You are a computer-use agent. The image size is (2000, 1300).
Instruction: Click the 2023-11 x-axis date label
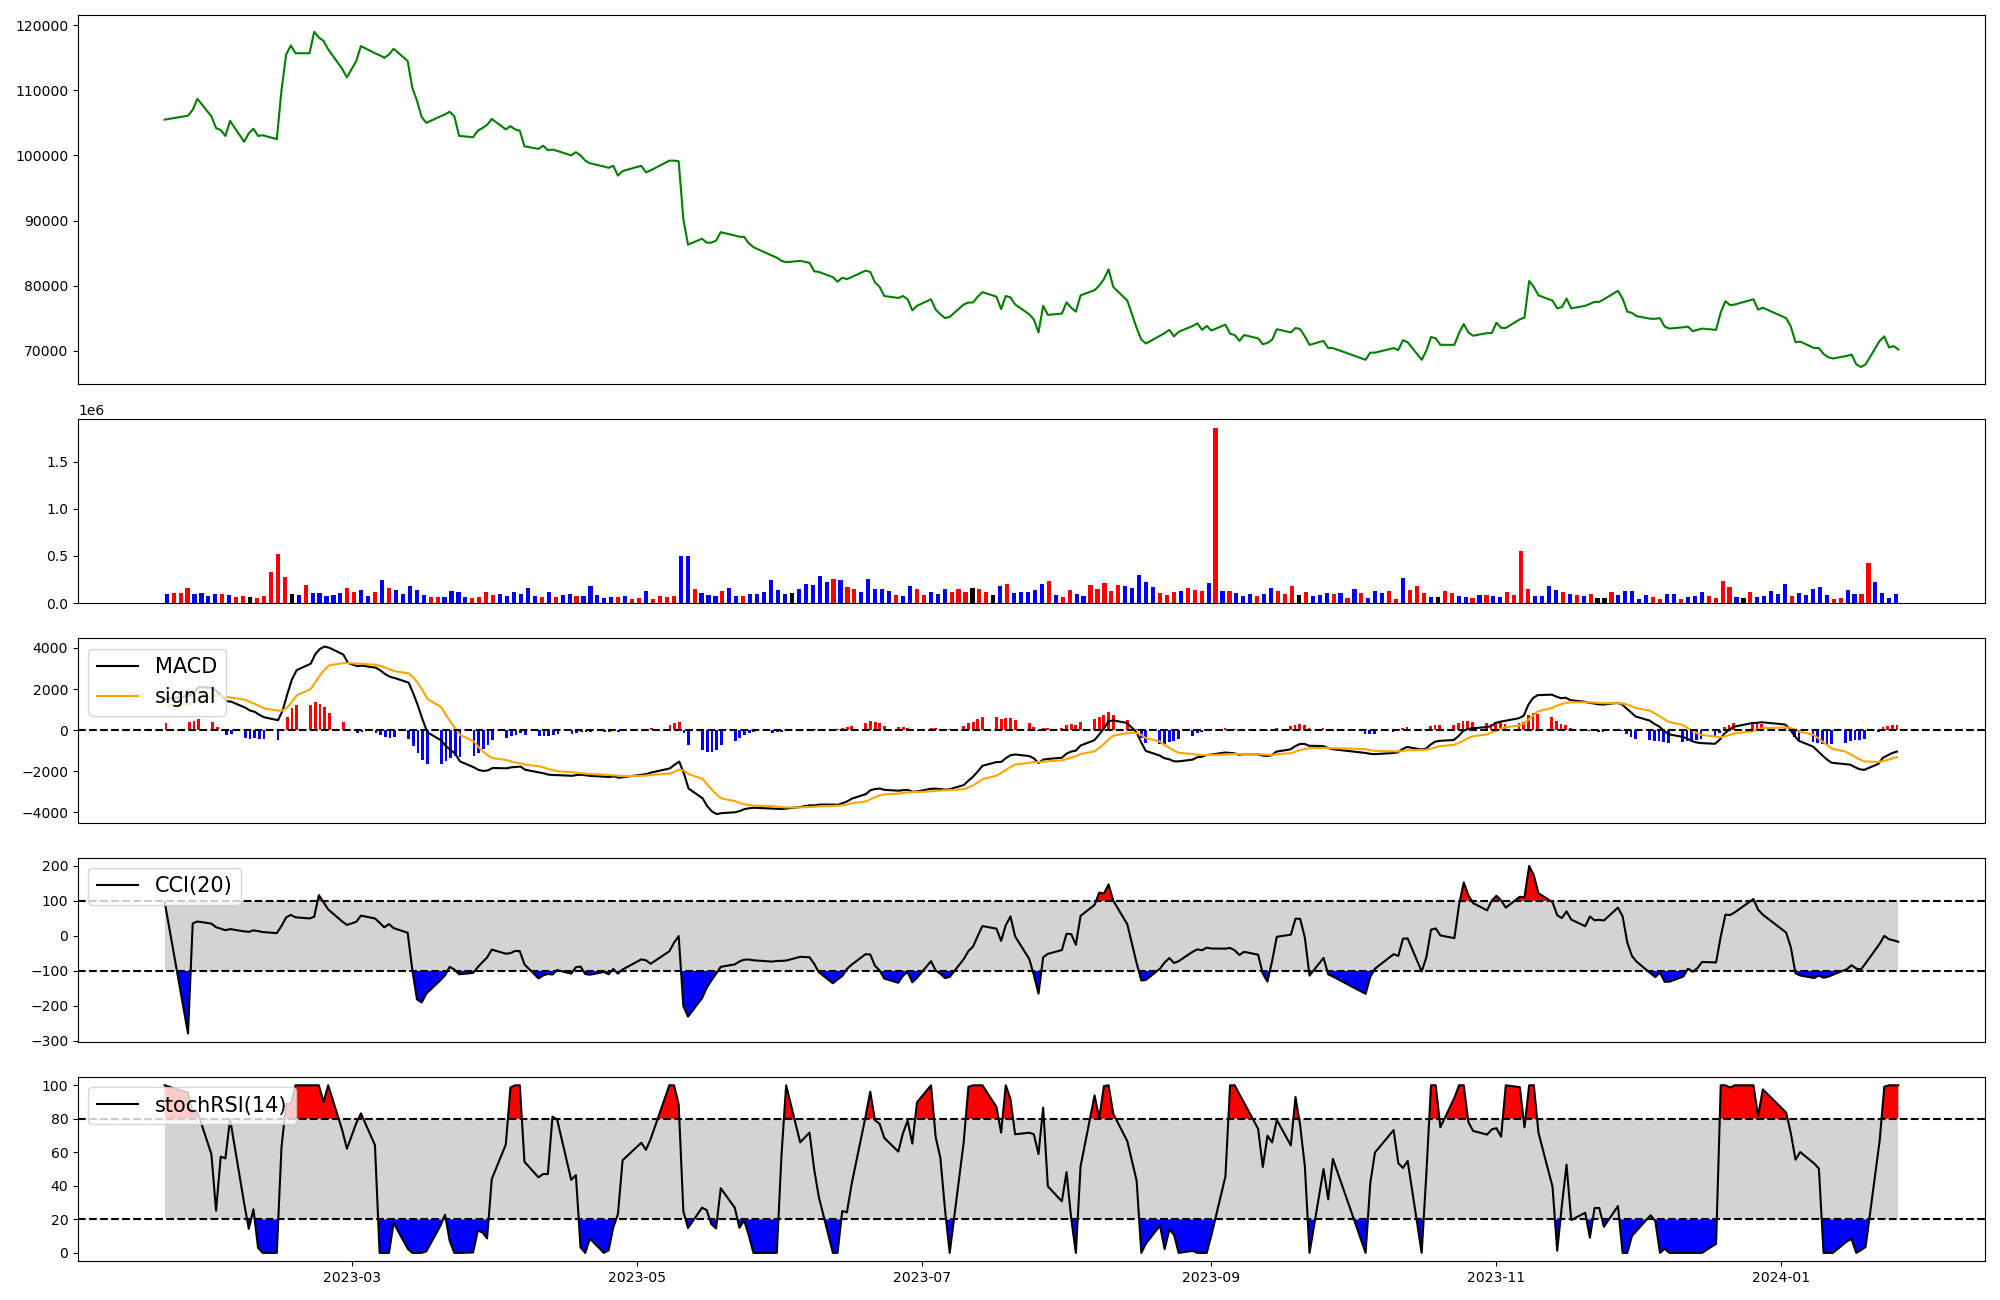1496,1277
